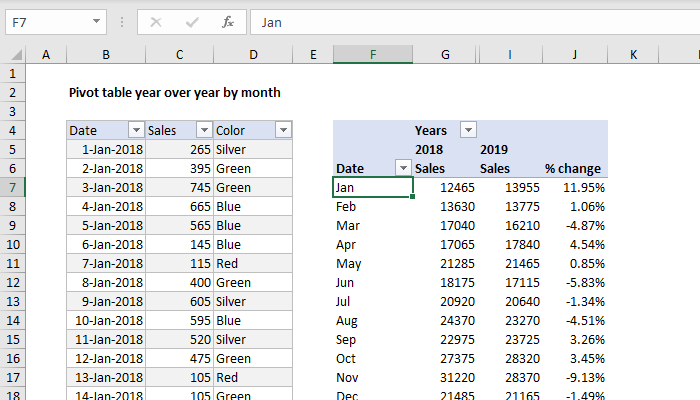Expand the Years pivot filter dropdown
This screenshot has width=700, height=400.
click(x=467, y=130)
